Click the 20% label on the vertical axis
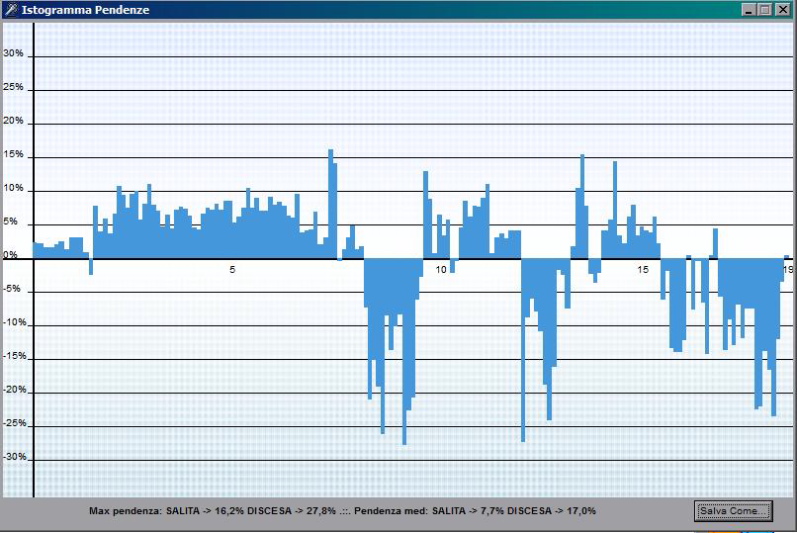This screenshot has width=797, height=533. [x=14, y=121]
